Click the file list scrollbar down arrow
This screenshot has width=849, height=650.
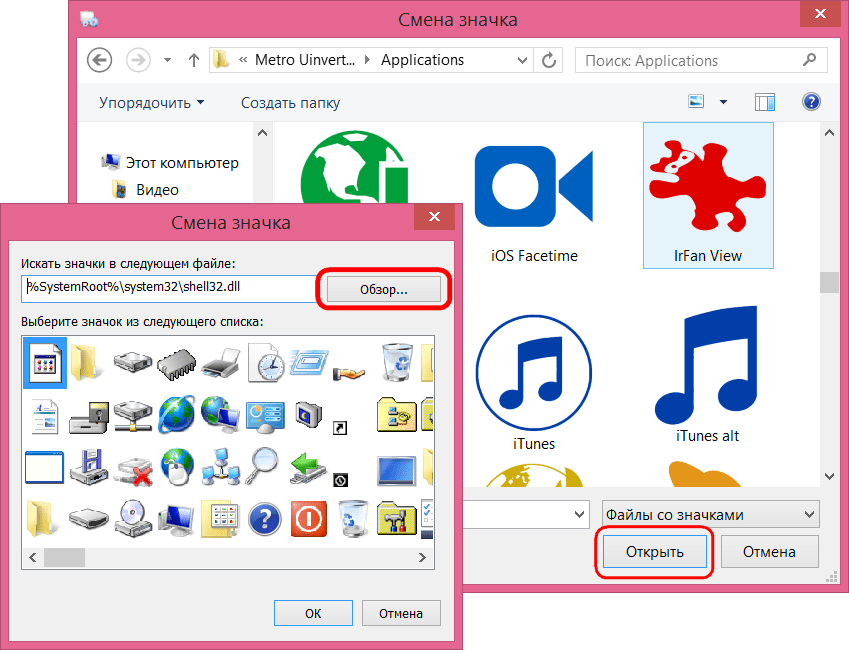point(829,476)
